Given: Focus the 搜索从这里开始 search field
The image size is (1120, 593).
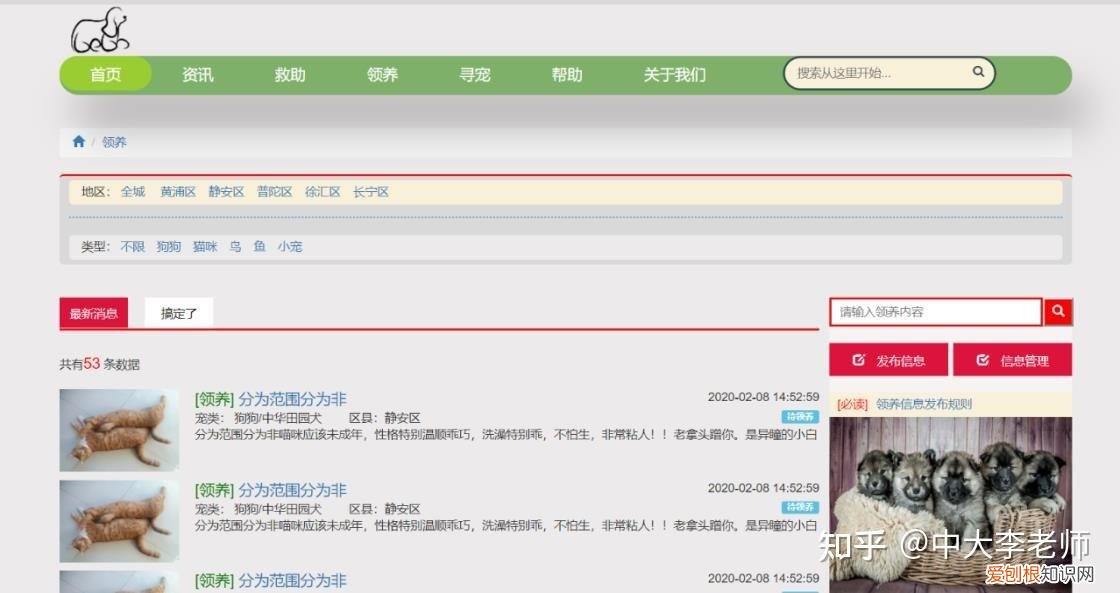Looking at the screenshot, I should 889,73.
